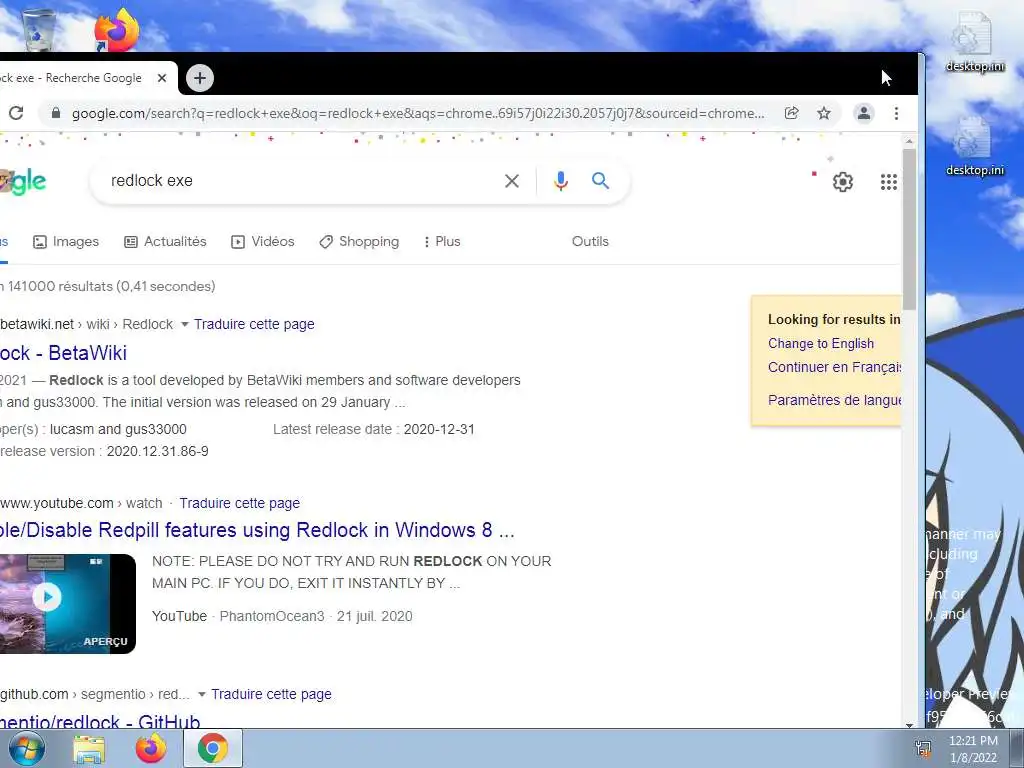Select the lower desktop.ini file icon
1024x768 pixels.
tap(974, 146)
